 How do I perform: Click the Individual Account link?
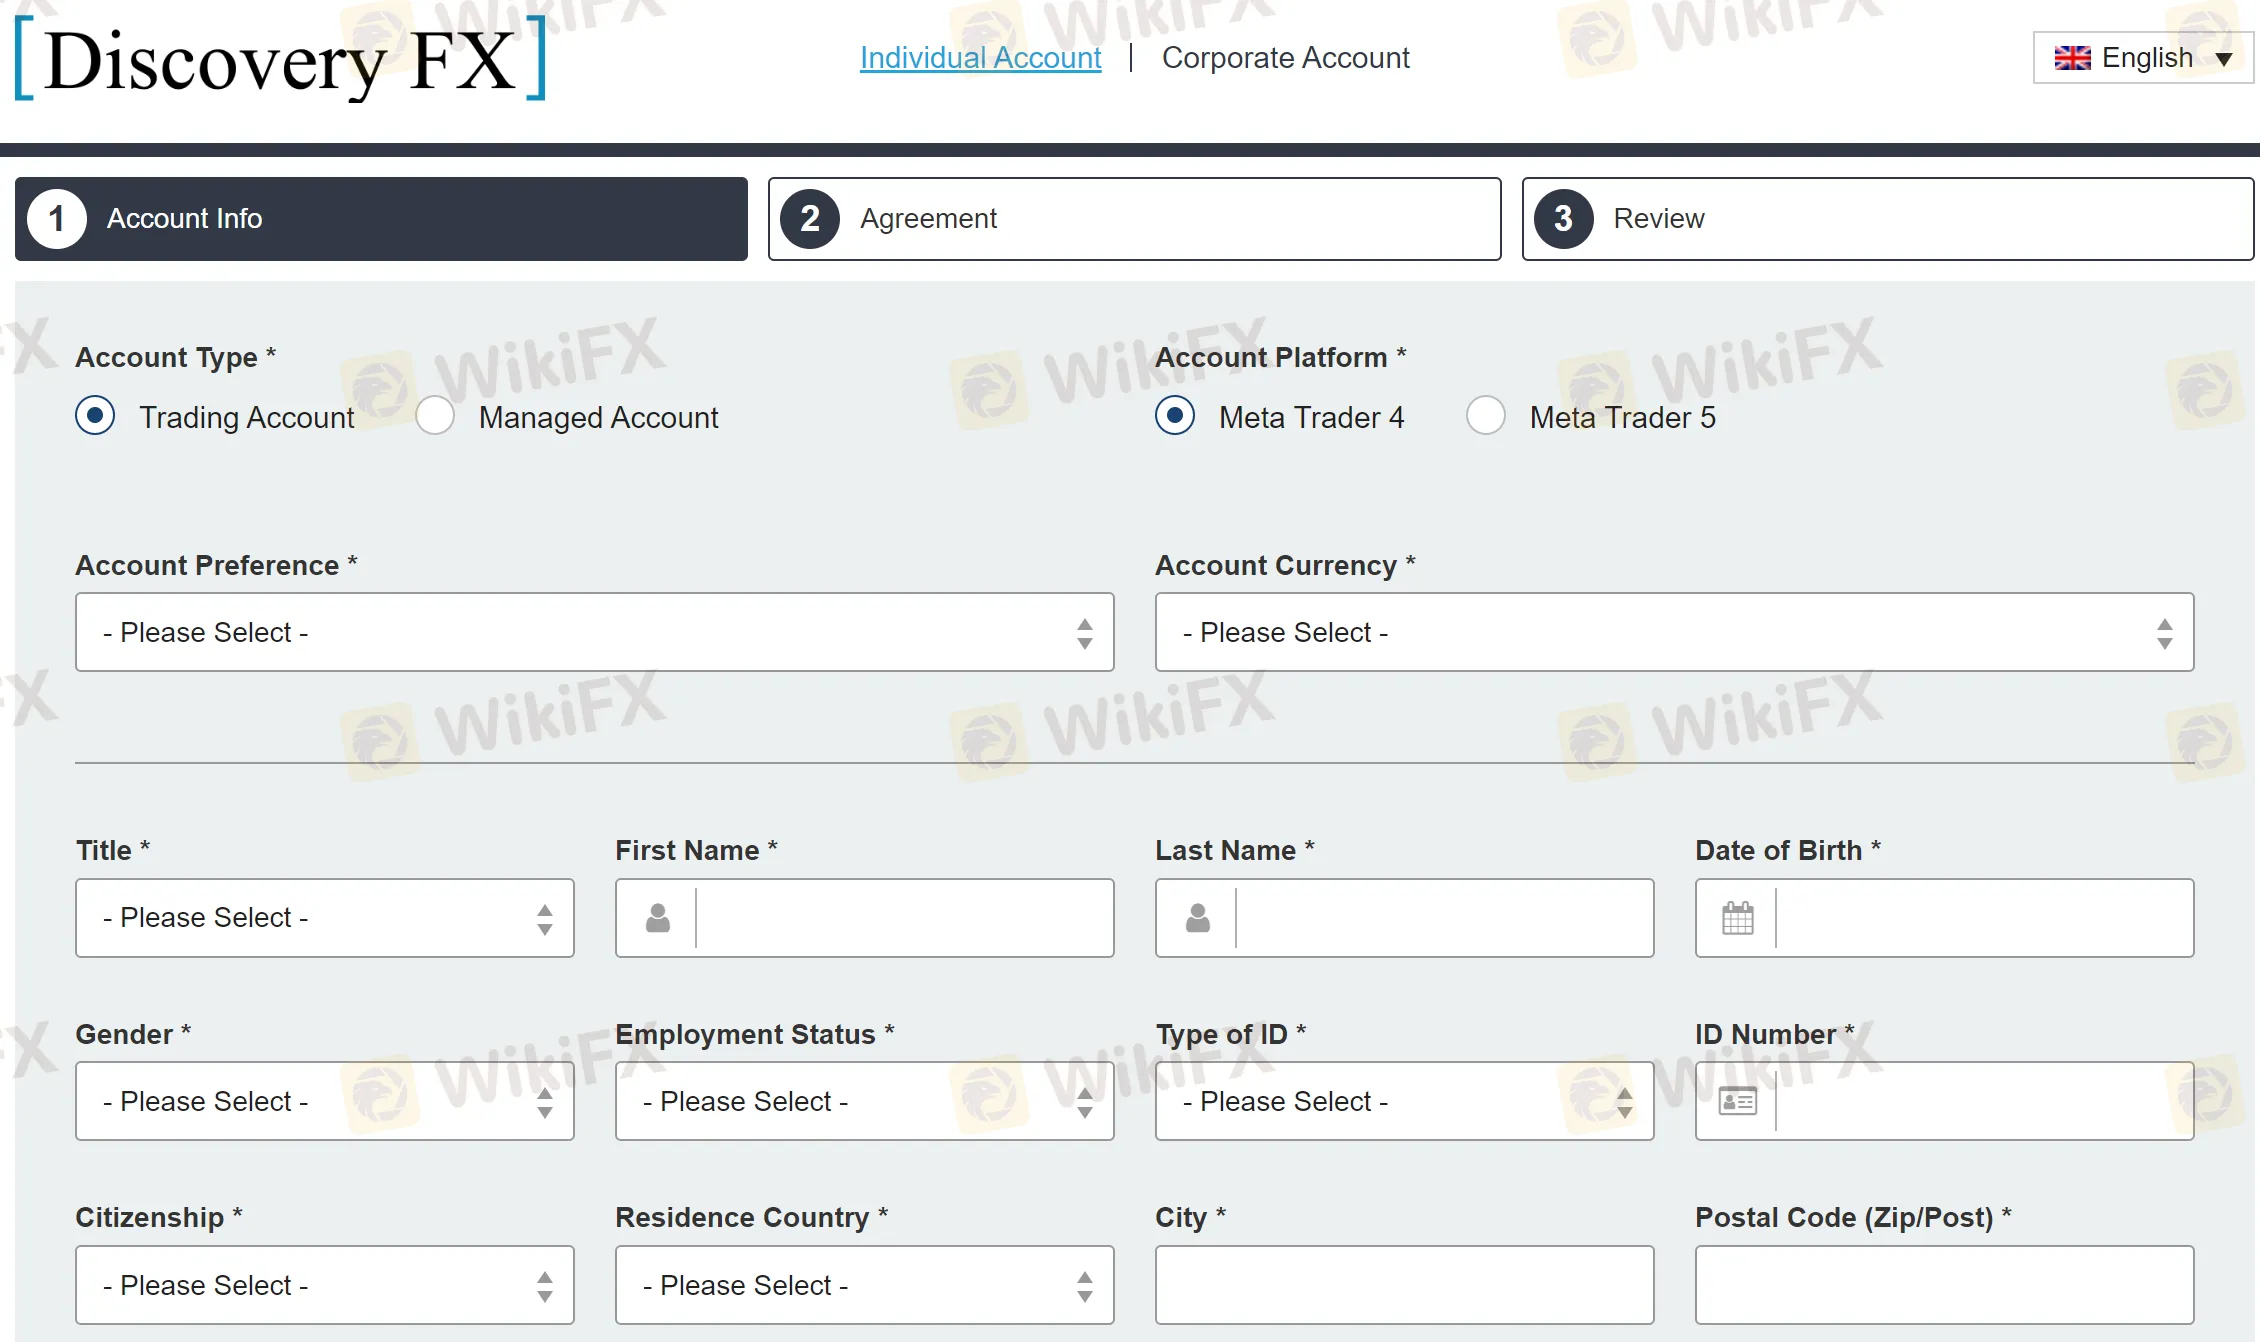980,58
